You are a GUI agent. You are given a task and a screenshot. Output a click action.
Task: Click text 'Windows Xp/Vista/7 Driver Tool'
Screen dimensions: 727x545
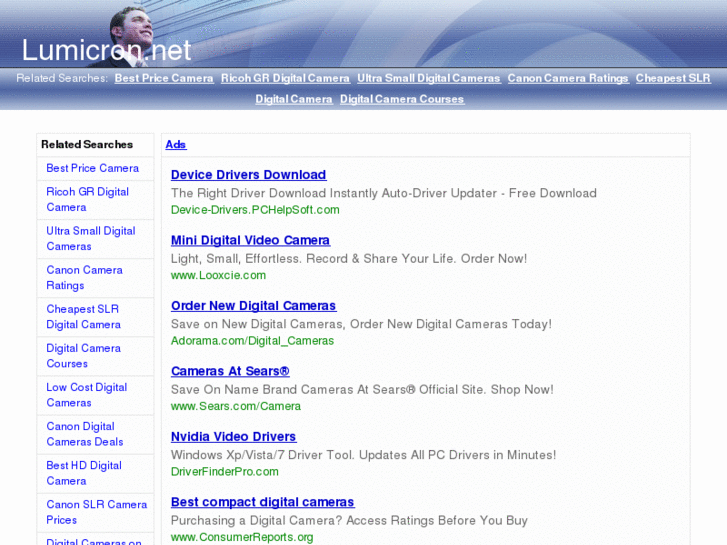click(x=263, y=455)
